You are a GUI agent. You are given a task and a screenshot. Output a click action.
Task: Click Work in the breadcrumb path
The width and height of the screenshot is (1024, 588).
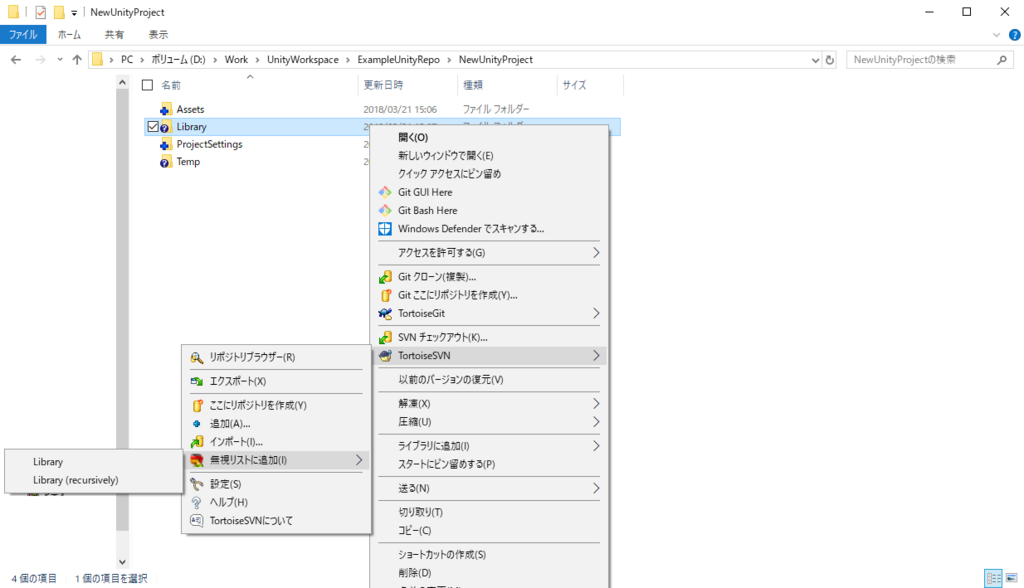236,59
